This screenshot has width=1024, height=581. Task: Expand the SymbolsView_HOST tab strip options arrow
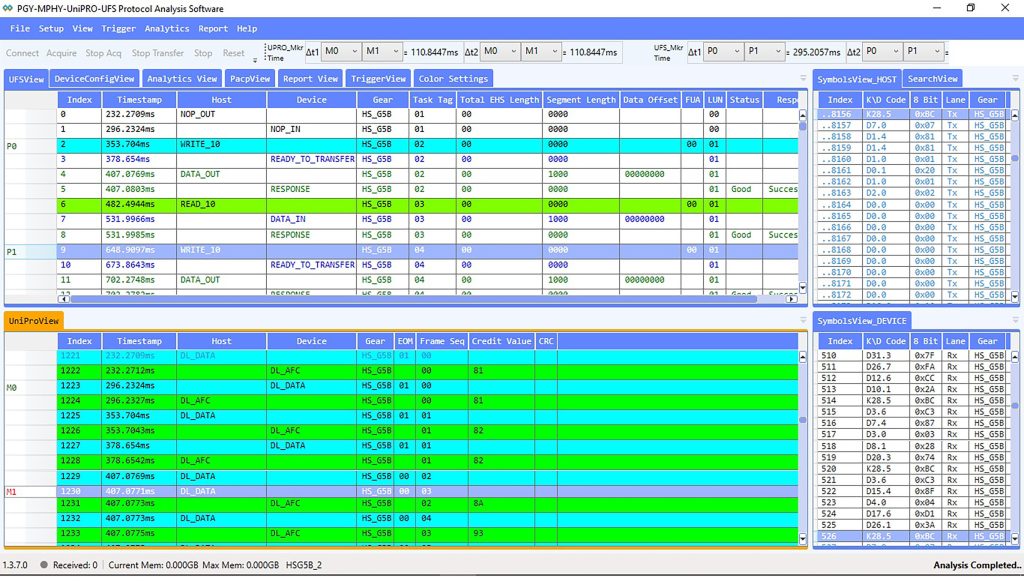1016,78
